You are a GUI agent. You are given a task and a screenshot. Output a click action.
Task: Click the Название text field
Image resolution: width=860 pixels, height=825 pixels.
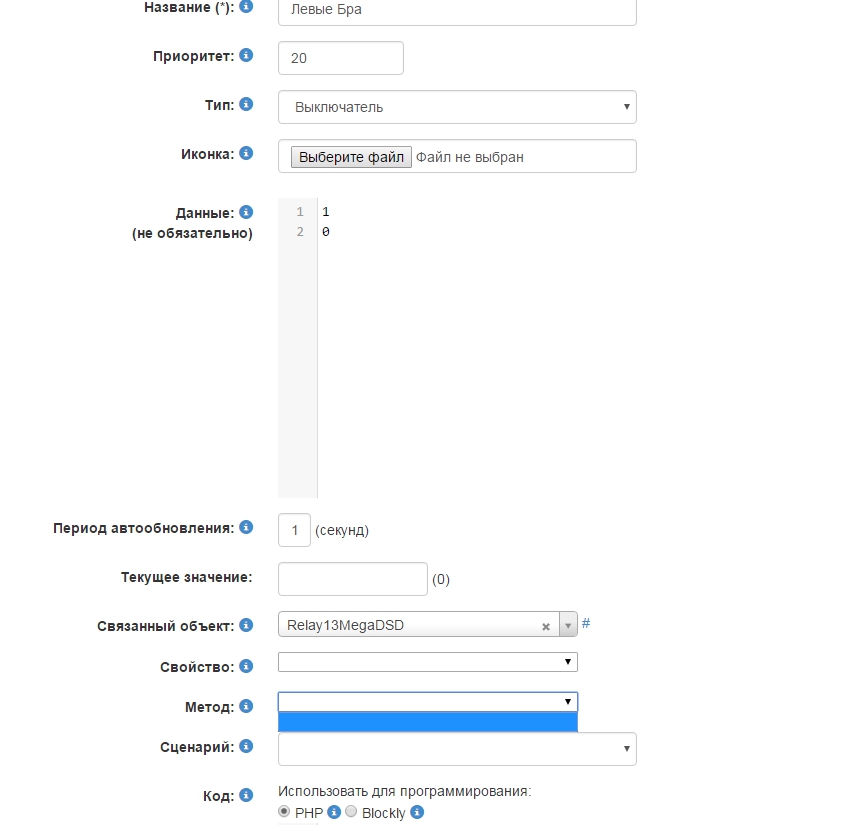point(457,10)
